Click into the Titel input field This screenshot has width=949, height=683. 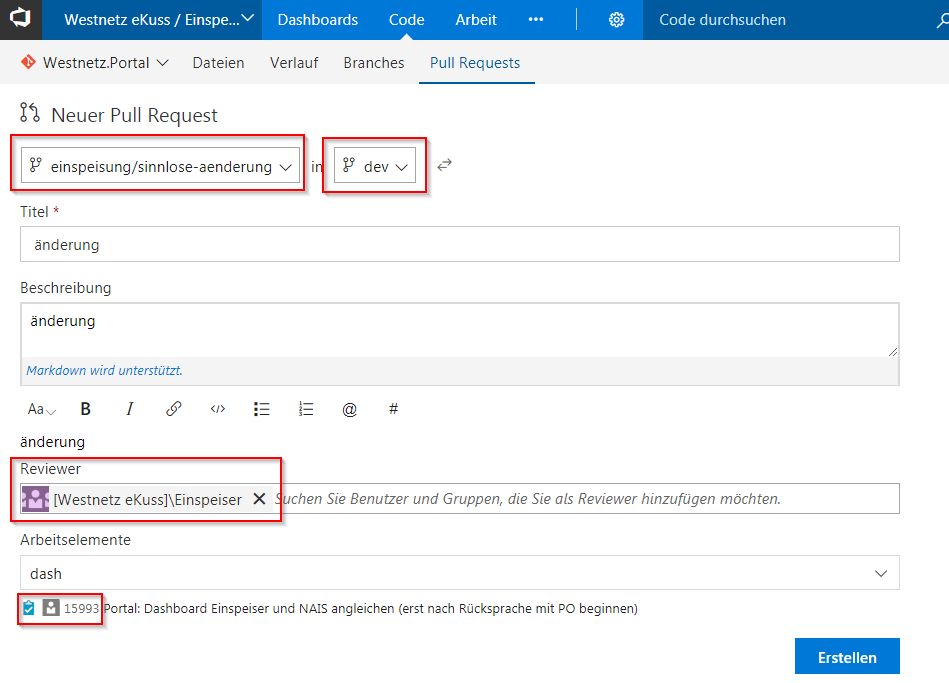tap(459, 244)
